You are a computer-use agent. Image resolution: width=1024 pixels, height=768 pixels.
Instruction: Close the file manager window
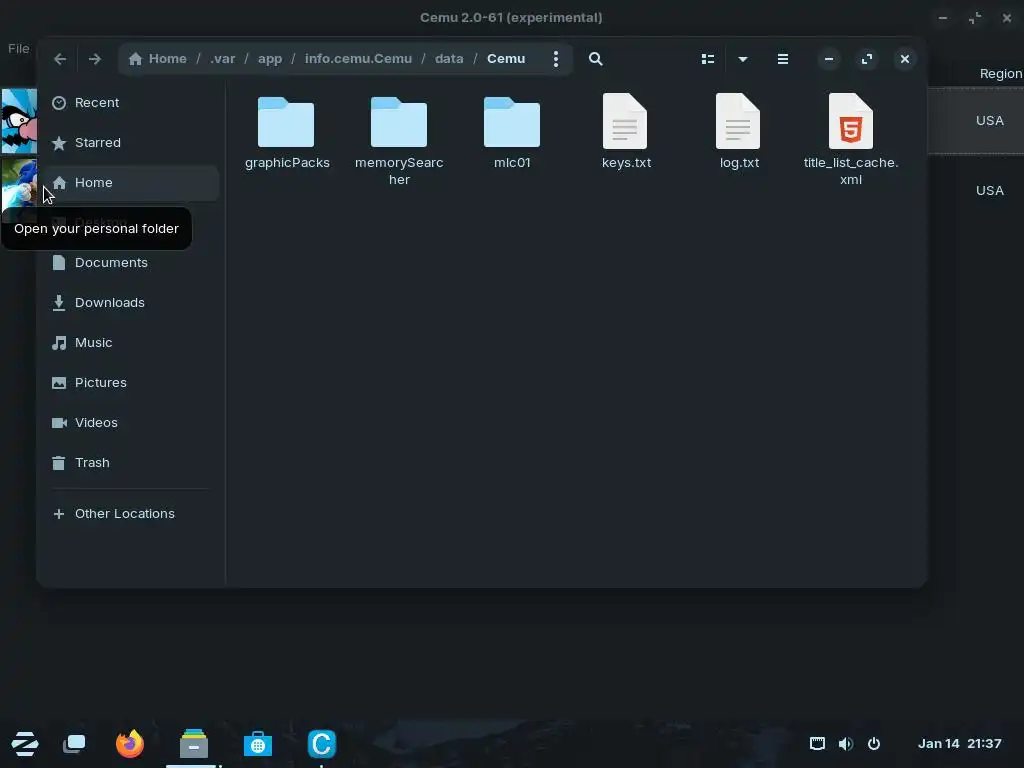pos(904,59)
